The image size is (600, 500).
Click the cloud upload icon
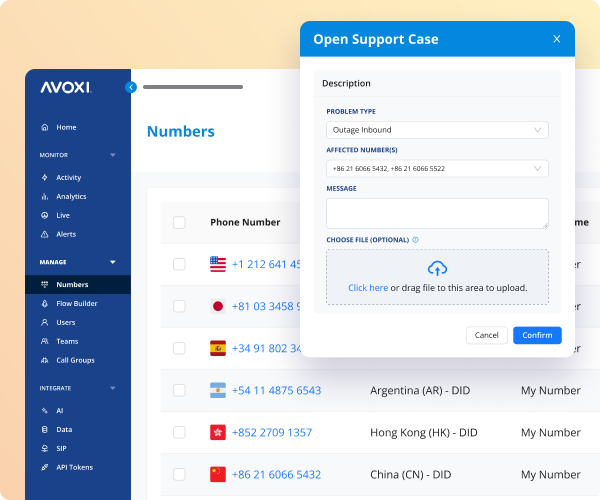[437, 269]
